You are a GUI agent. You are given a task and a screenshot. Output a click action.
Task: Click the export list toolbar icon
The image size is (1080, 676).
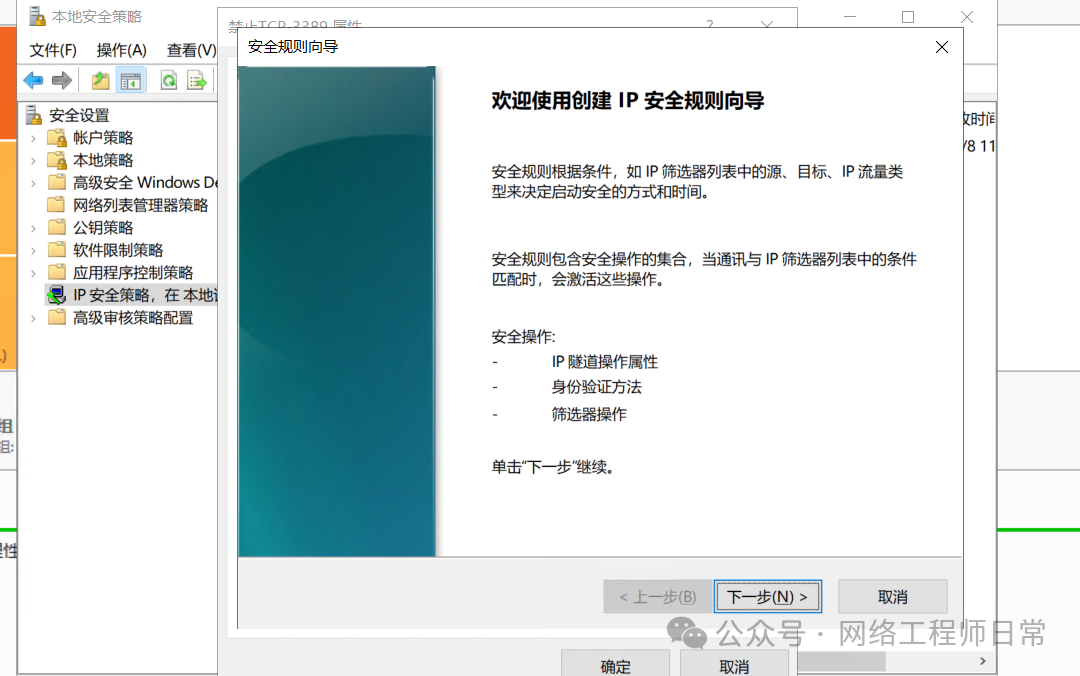tap(197, 81)
